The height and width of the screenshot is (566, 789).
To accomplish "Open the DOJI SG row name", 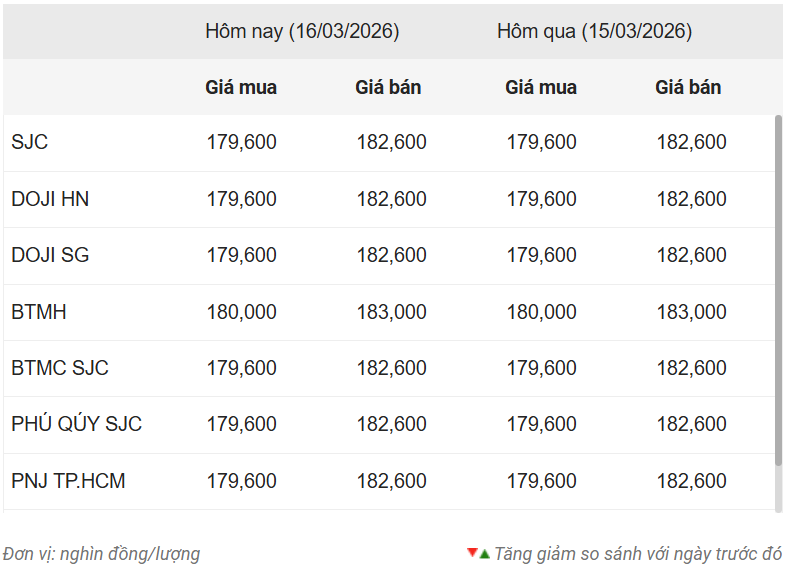I will coord(50,255).
